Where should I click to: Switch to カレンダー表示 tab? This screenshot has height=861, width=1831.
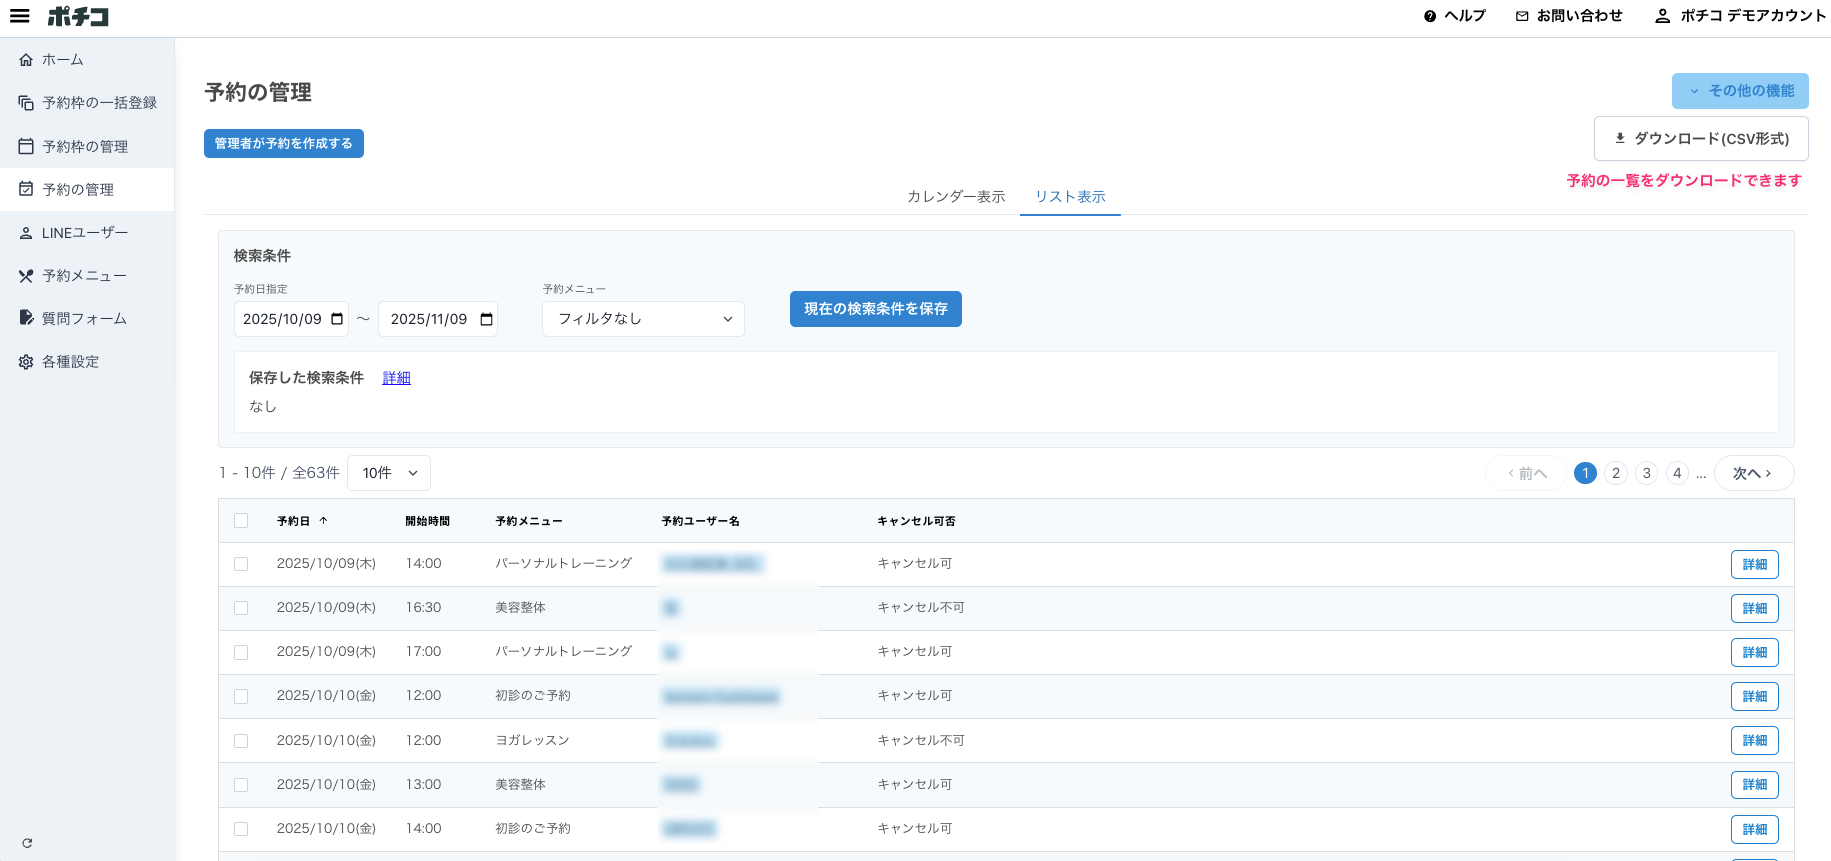[956, 197]
